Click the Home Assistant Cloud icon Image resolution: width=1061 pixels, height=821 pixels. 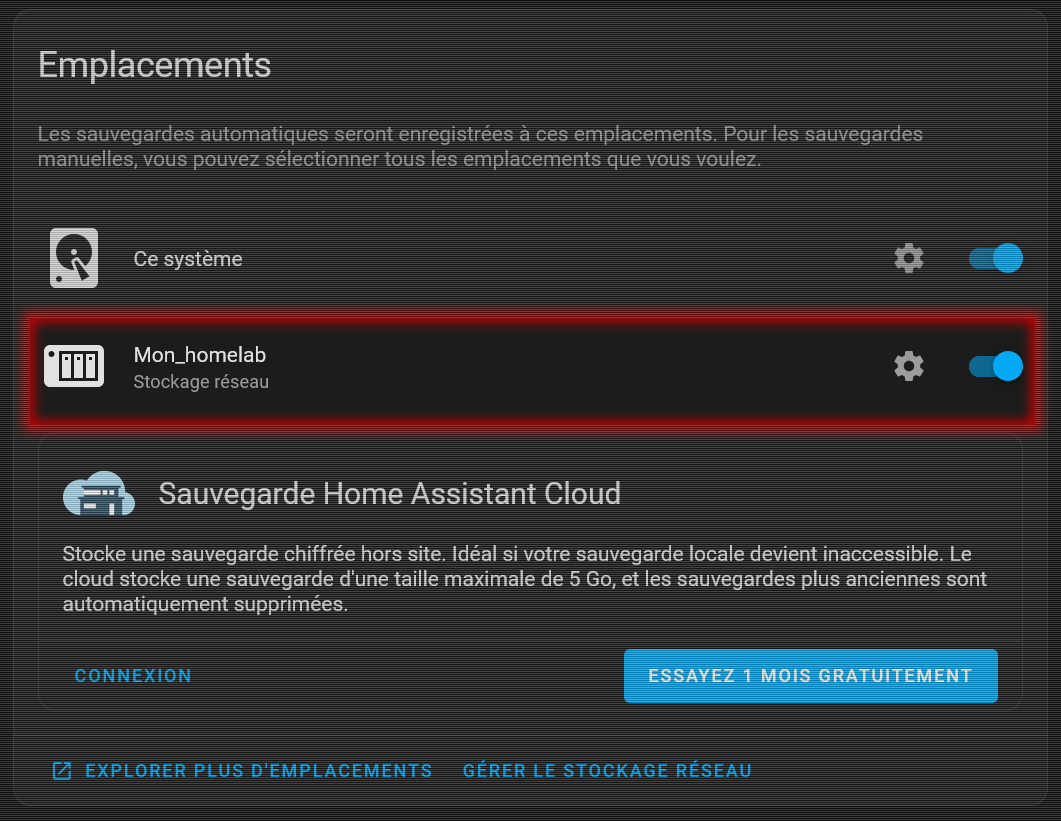click(x=99, y=493)
